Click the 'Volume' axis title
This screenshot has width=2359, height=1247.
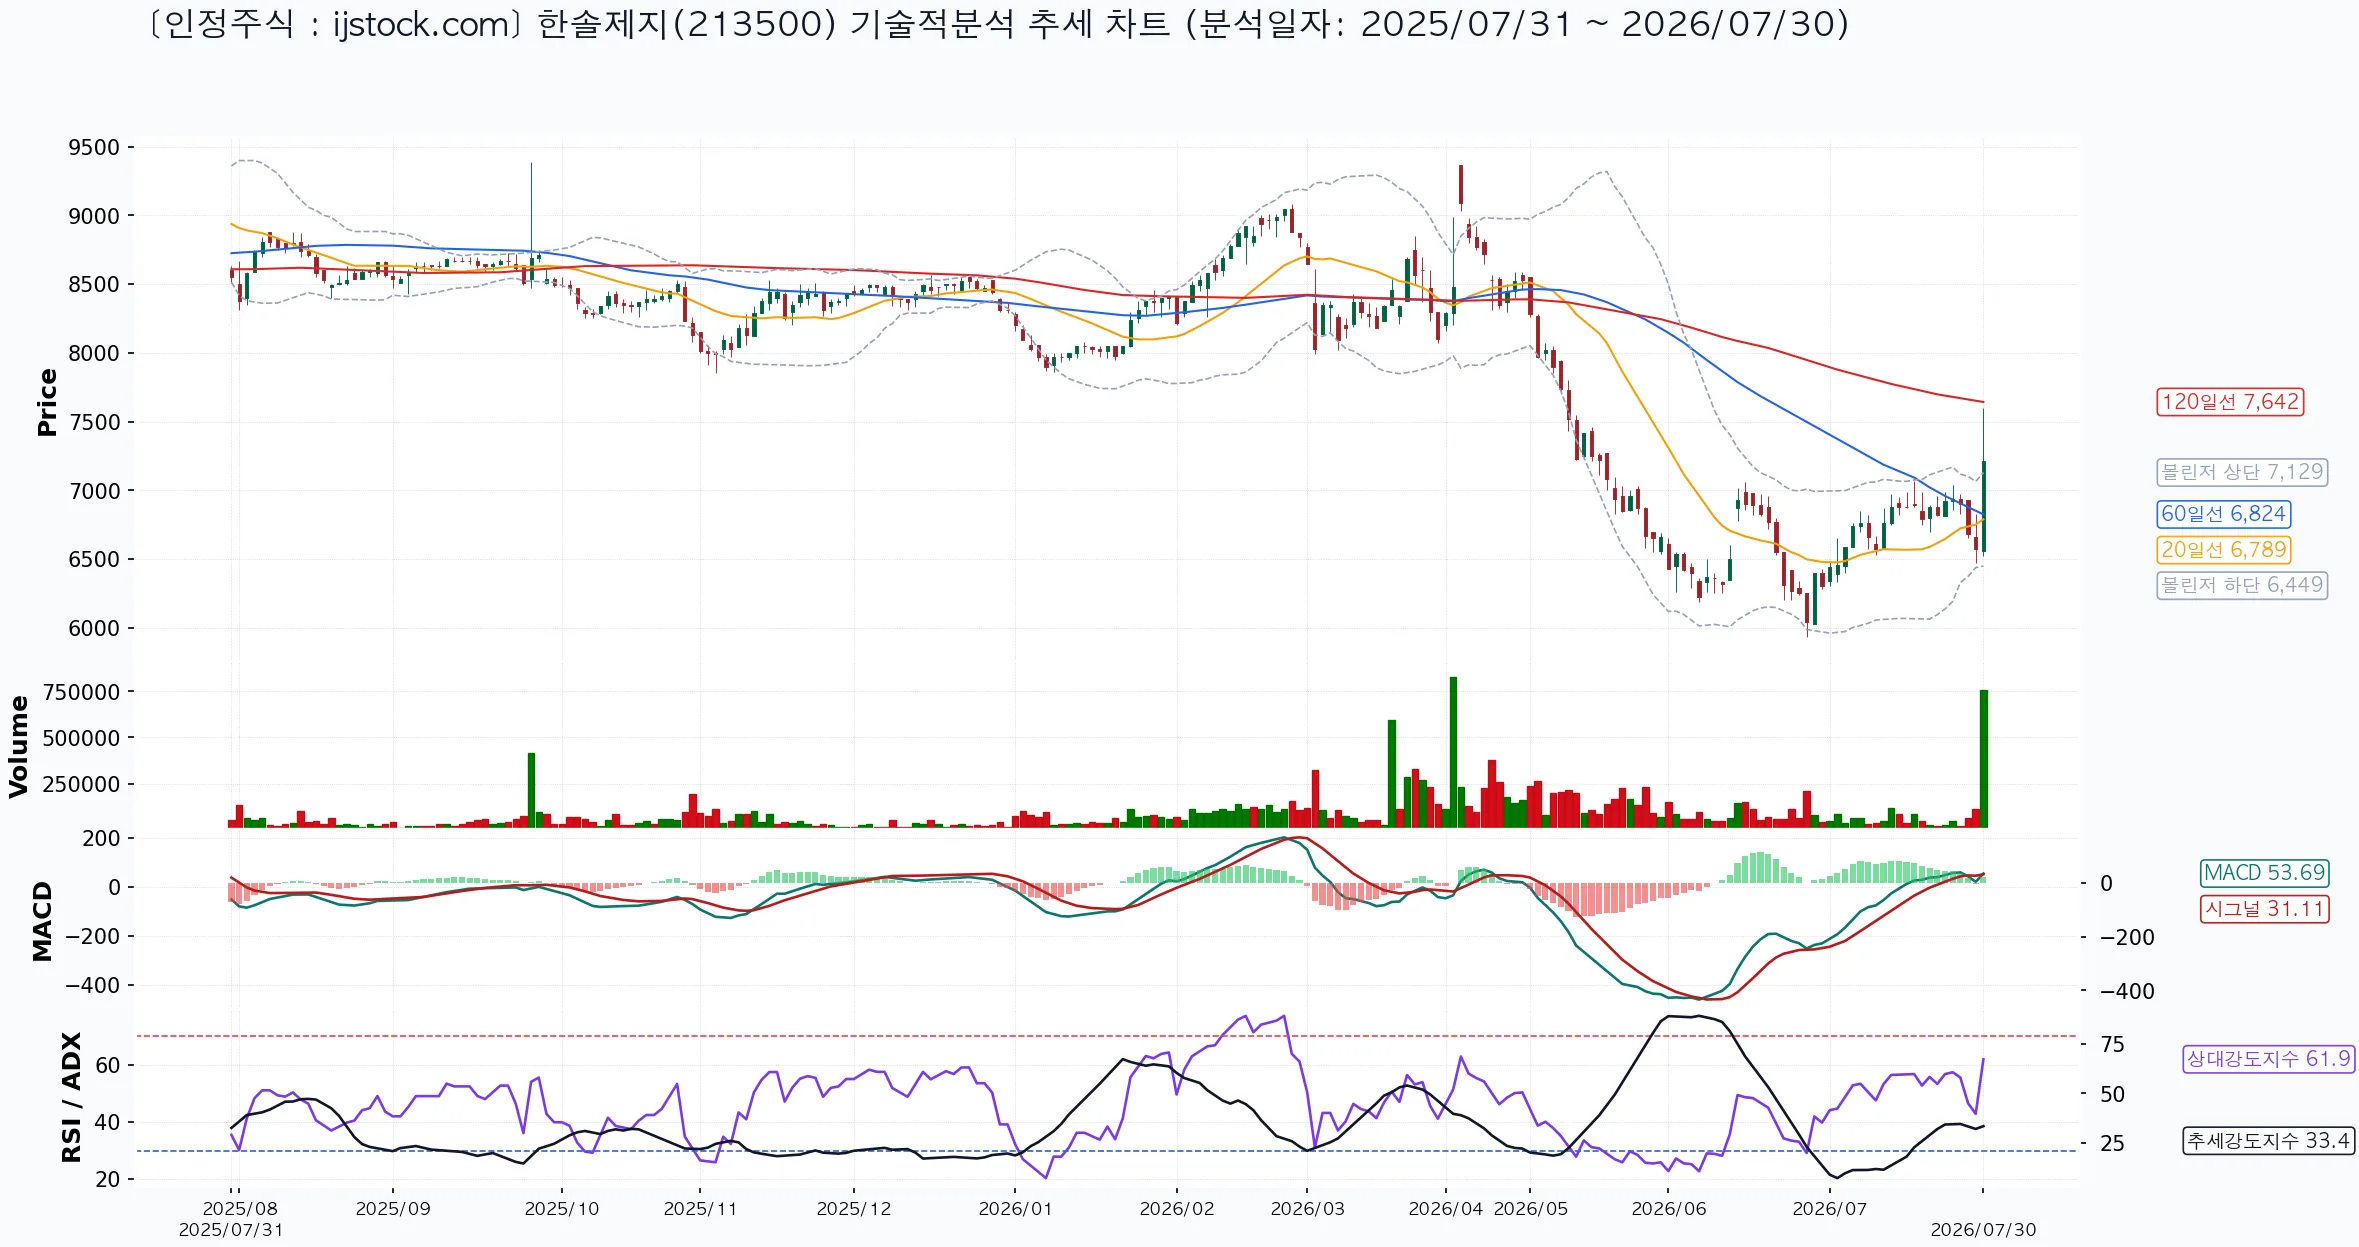(18, 747)
